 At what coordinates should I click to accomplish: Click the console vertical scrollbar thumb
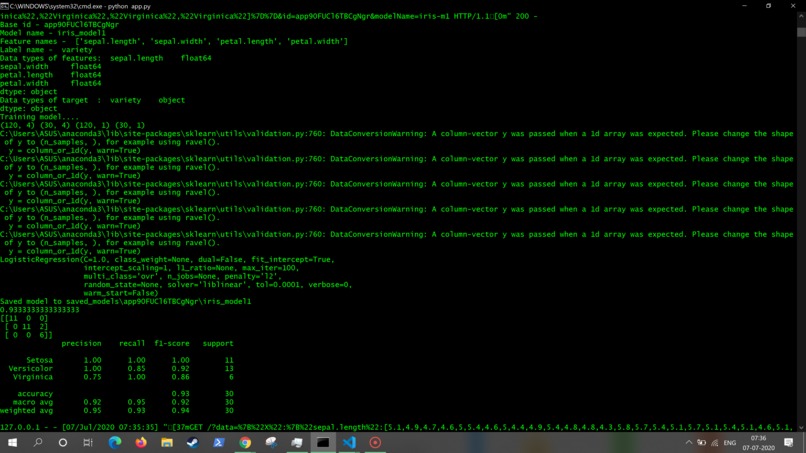pos(801,32)
